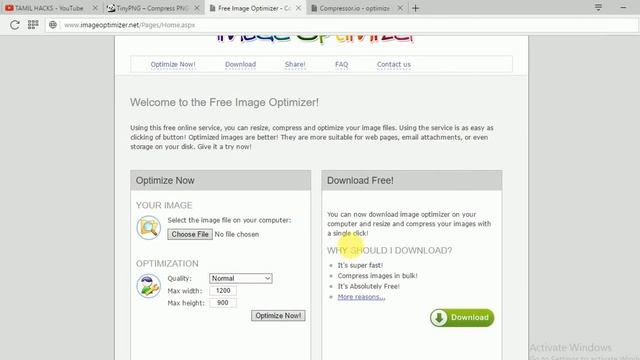Reload the page with the refresh icon

click(15, 25)
